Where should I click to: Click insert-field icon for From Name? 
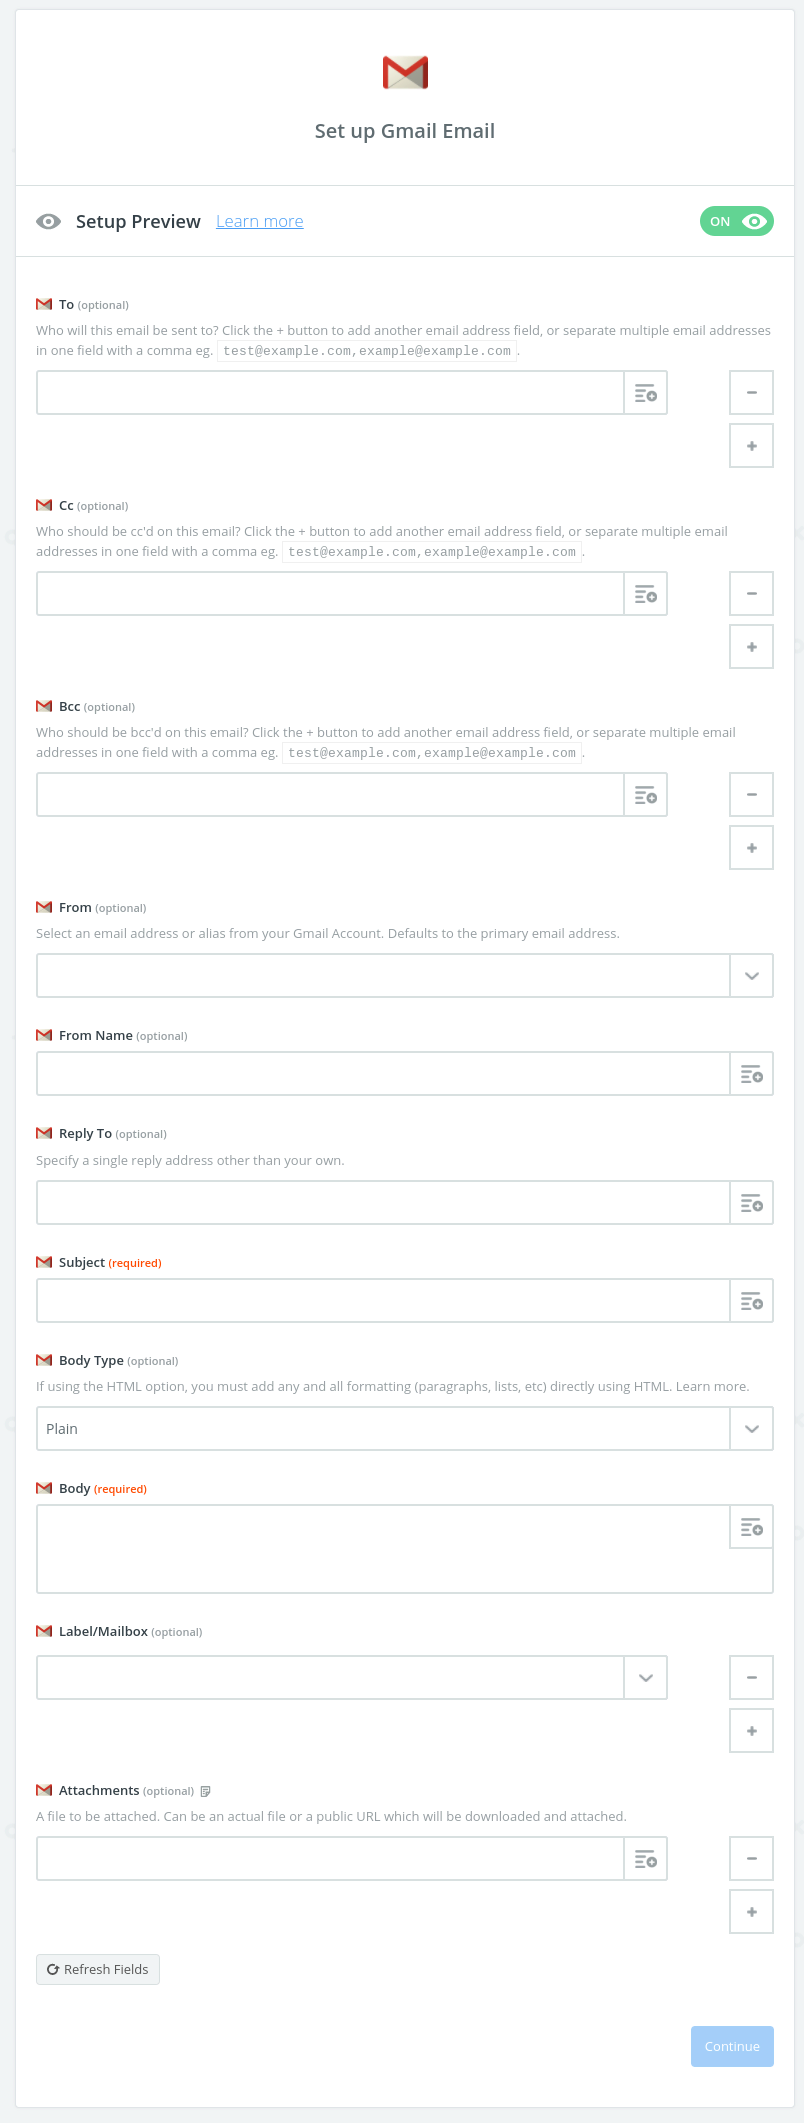752,1074
